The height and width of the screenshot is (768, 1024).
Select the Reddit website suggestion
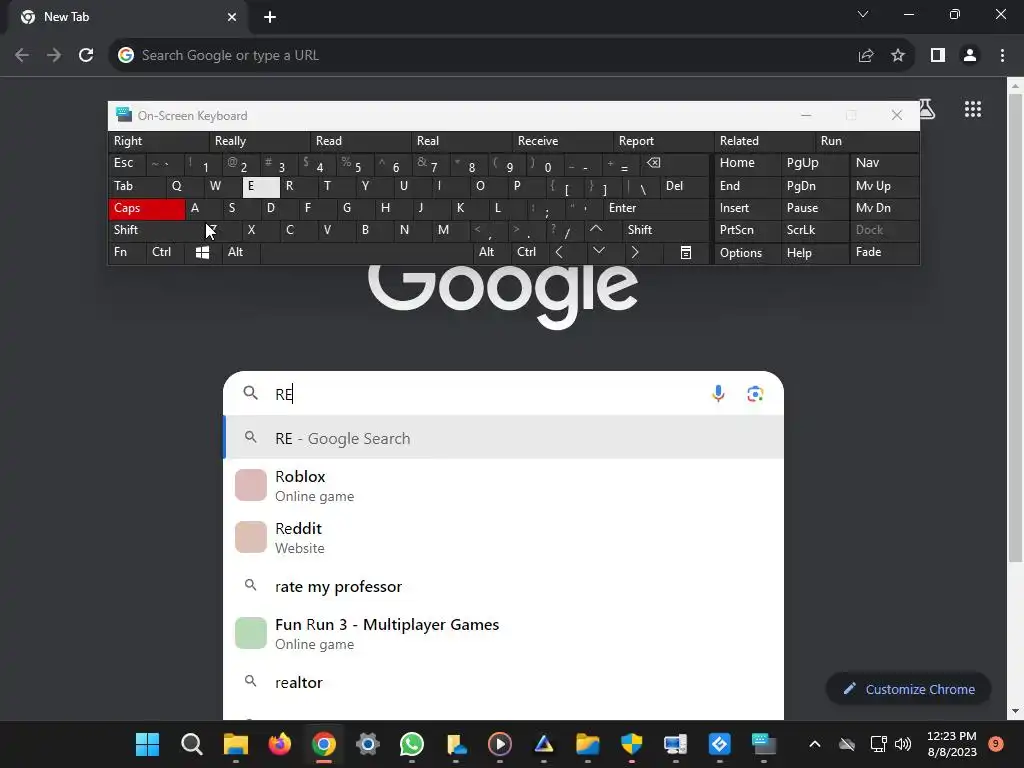503,537
